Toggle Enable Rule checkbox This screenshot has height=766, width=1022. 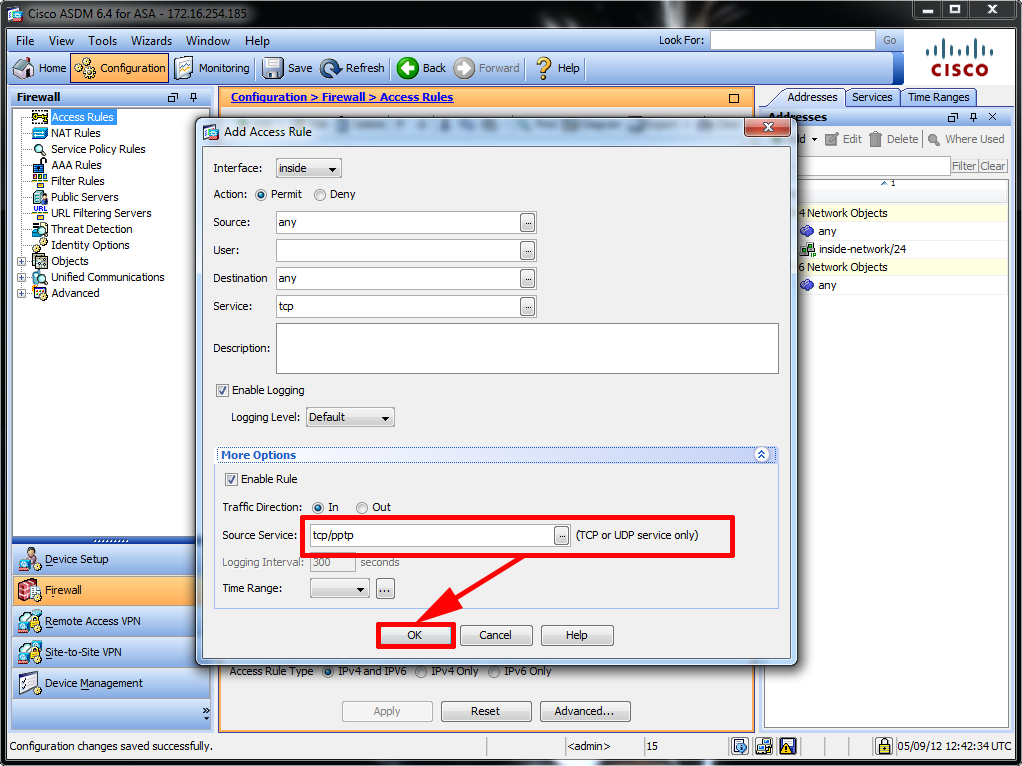pyautogui.click(x=231, y=479)
